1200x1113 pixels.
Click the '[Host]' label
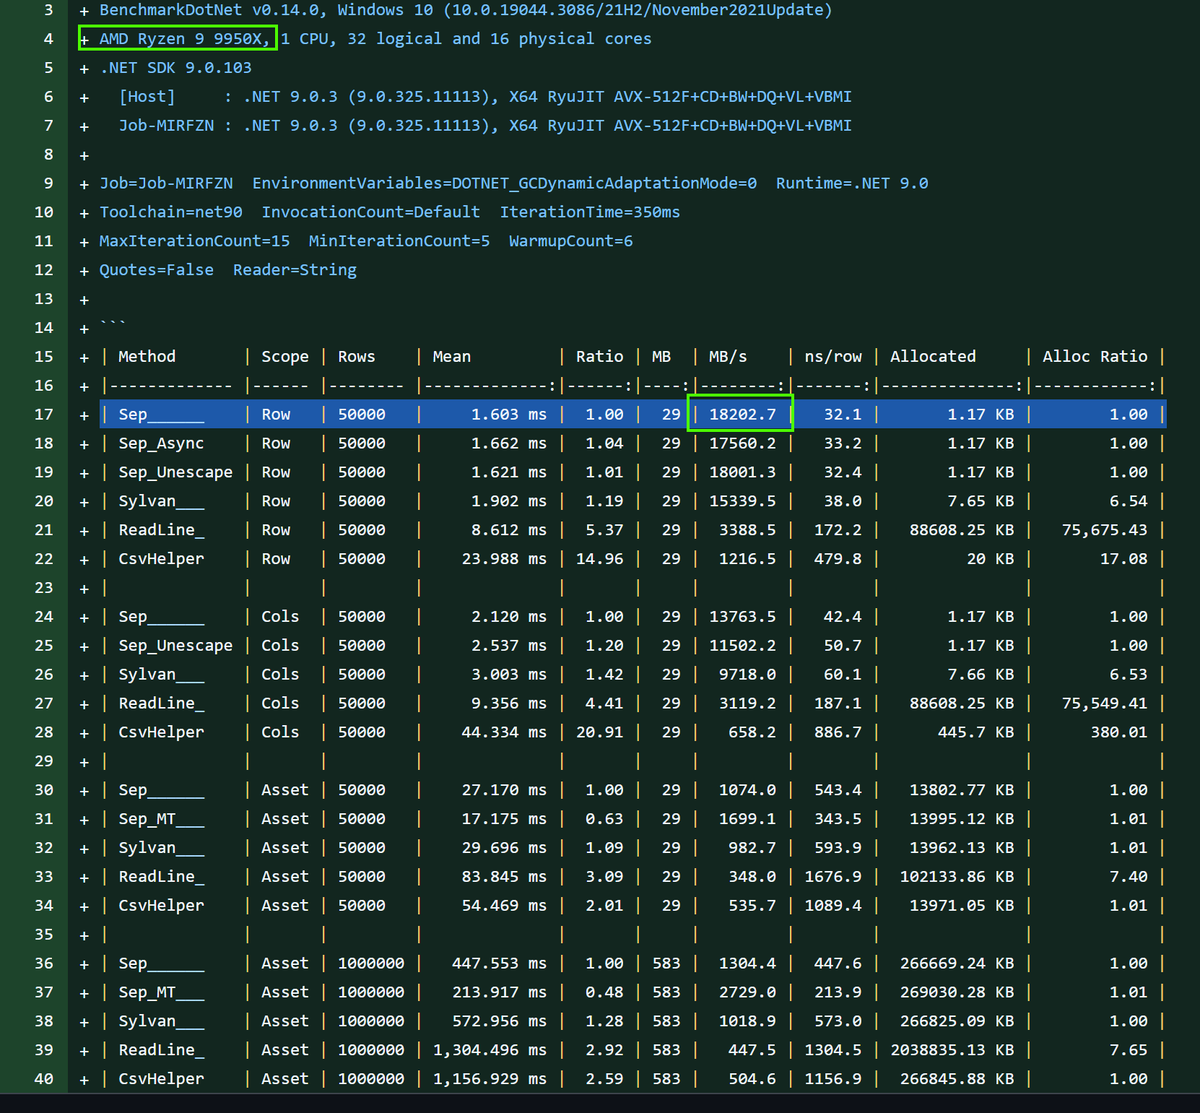coord(147,97)
